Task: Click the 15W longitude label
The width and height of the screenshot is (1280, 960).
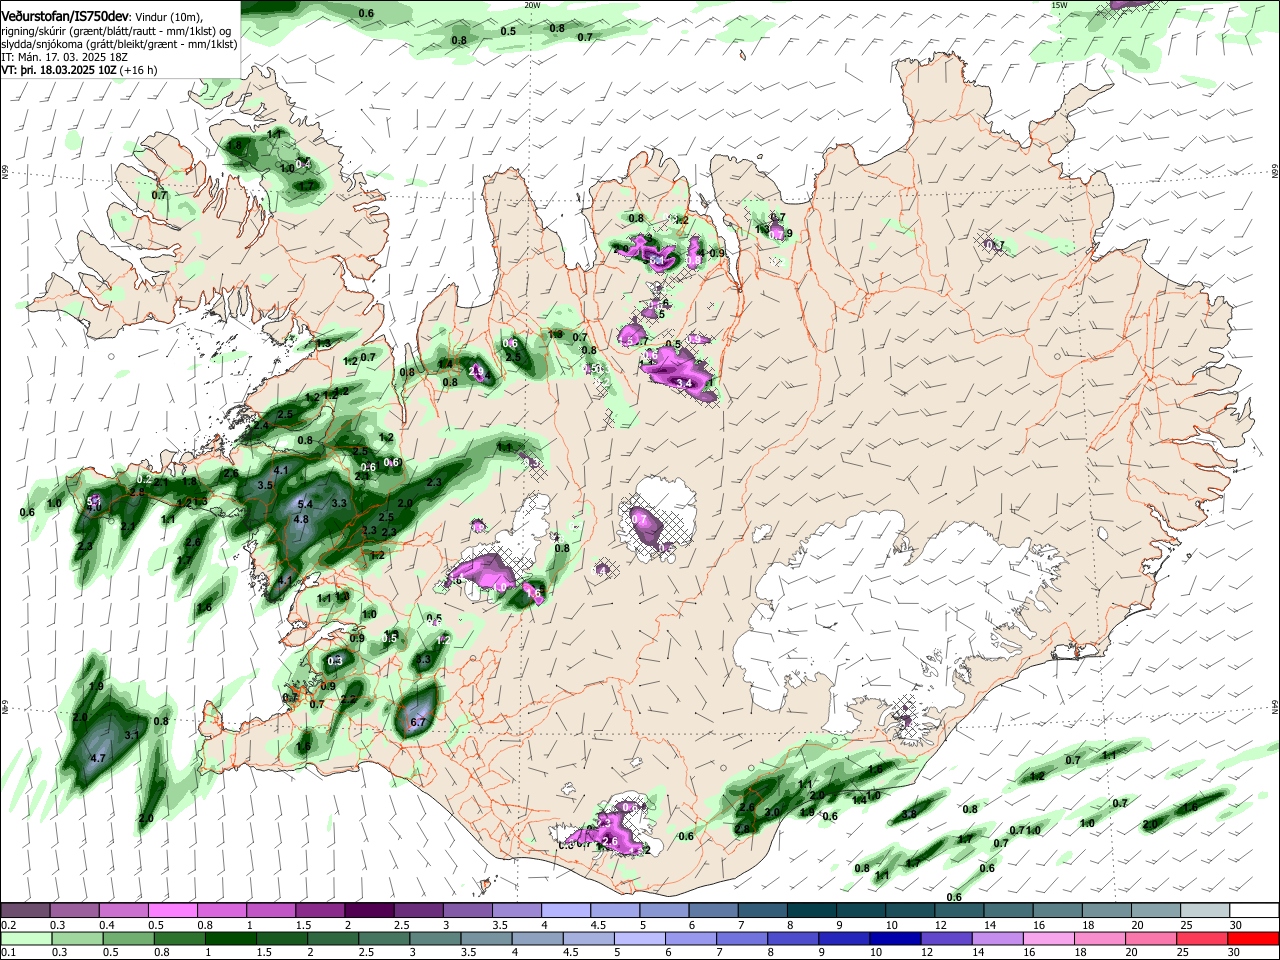Action: (x=1059, y=5)
